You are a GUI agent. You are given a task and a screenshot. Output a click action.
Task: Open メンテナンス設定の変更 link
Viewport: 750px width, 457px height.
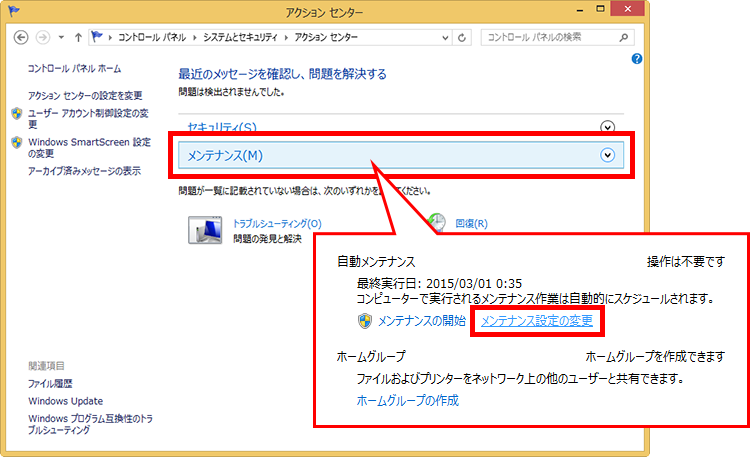(x=537, y=321)
